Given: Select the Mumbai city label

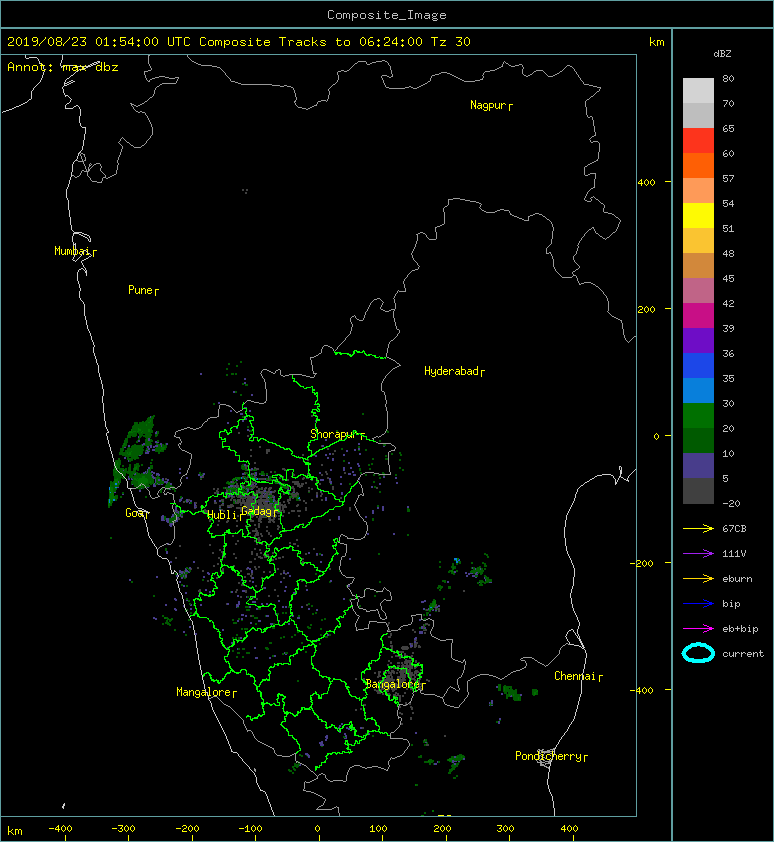Looking at the screenshot, I should (75, 251).
